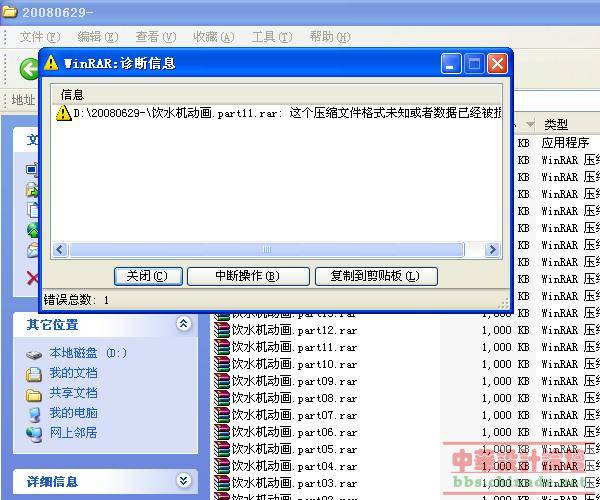The height and width of the screenshot is (500, 600).
Task: Click the RAR archive icon of part05.rar
Action: point(222,449)
